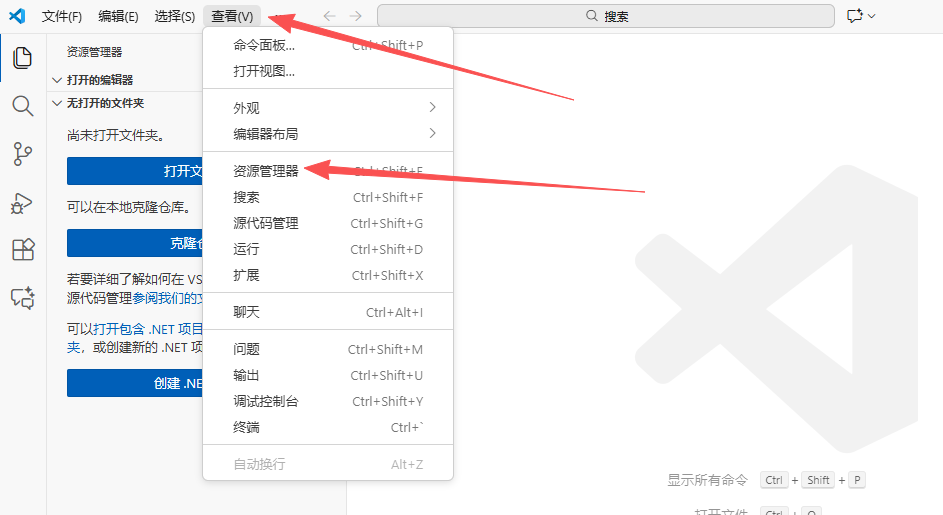
Task: Select 聊天 menu entry
Action: pos(328,312)
